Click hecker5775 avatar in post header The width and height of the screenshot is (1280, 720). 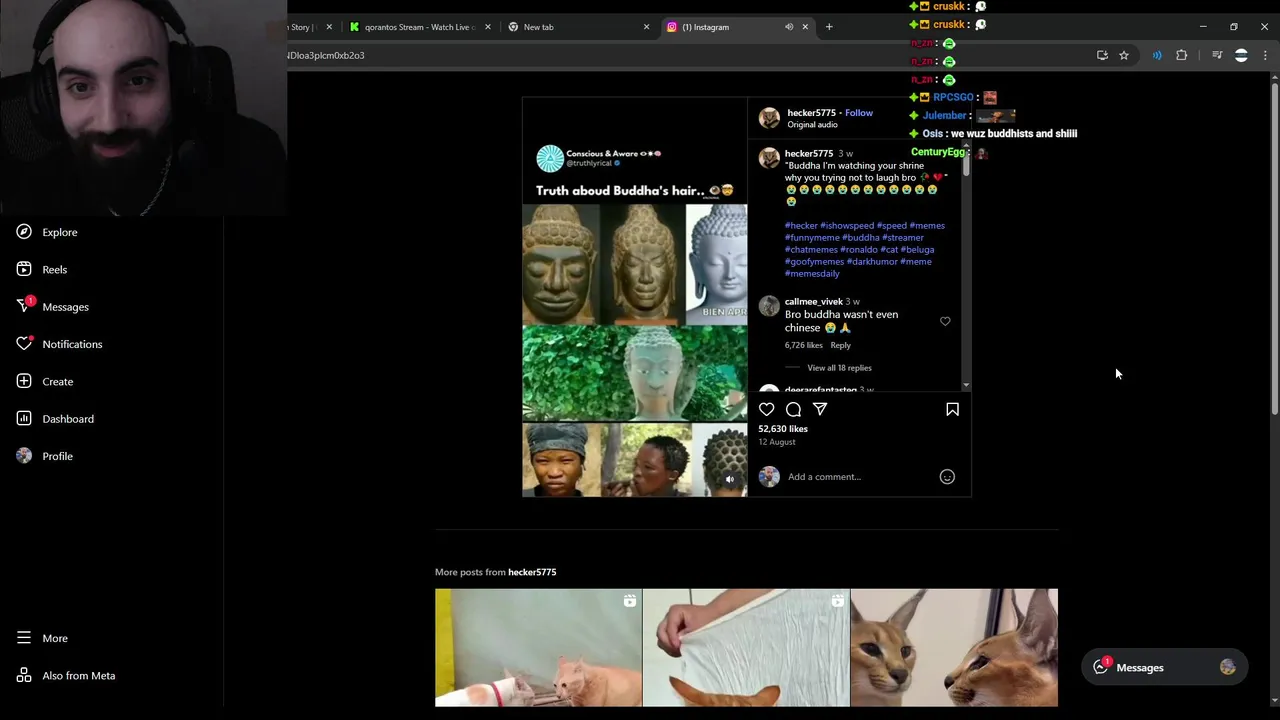coord(769,118)
